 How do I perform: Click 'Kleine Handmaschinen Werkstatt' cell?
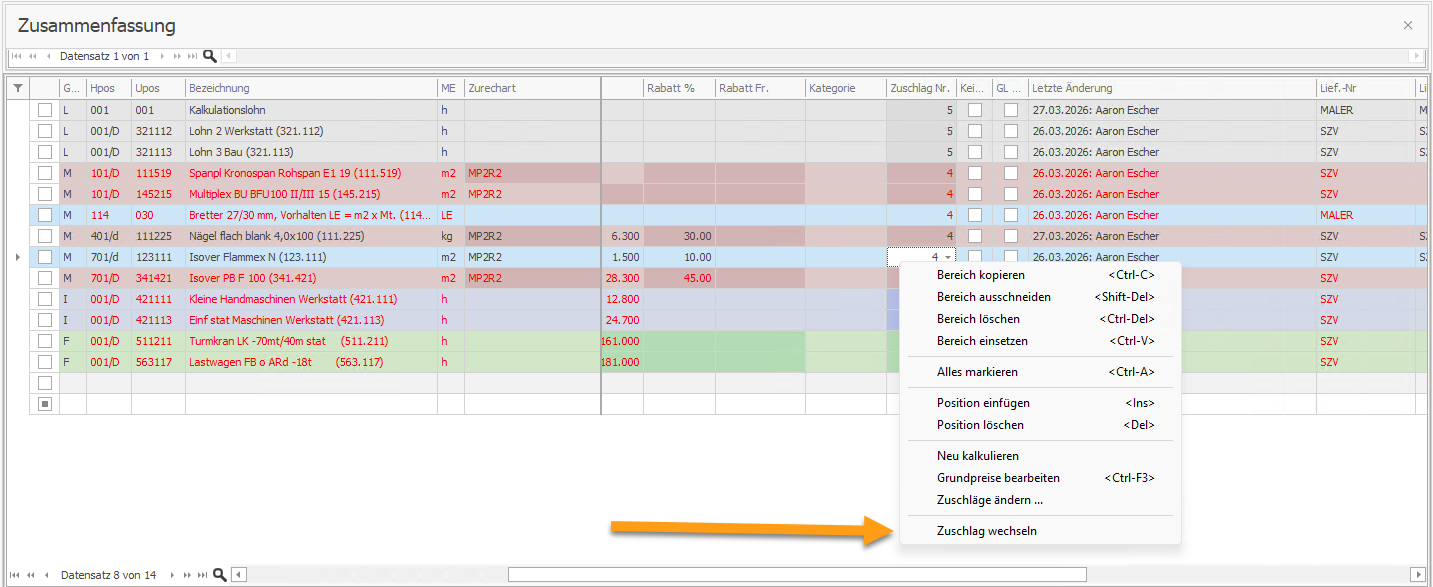coord(311,299)
